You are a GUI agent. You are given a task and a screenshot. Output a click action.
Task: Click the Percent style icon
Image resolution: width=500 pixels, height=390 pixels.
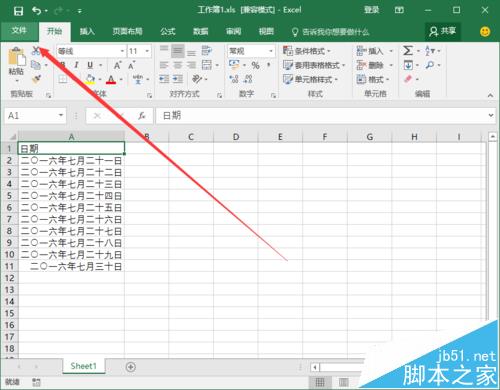pyautogui.click(x=256, y=65)
